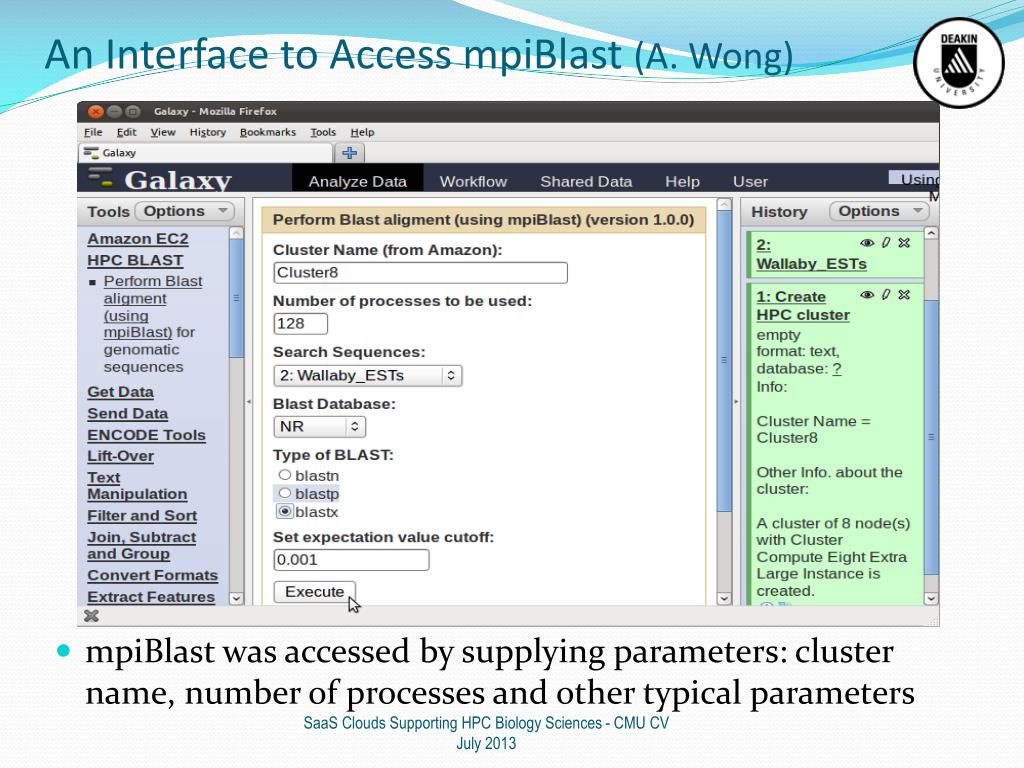Expand the Lift-Over tool section
The image size is (1024, 768).
[x=120, y=456]
